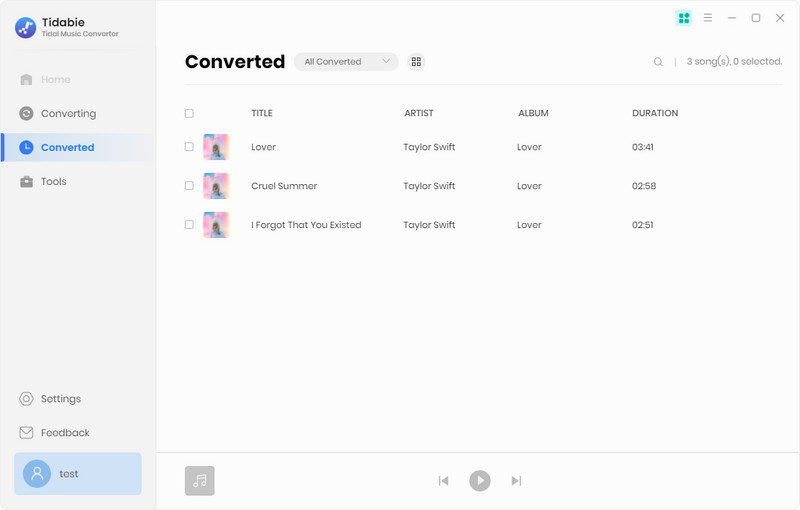Click the 3 song(s), 0 selected status text
Image resolution: width=800 pixels, height=510 pixels.
[x=734, y=62]
